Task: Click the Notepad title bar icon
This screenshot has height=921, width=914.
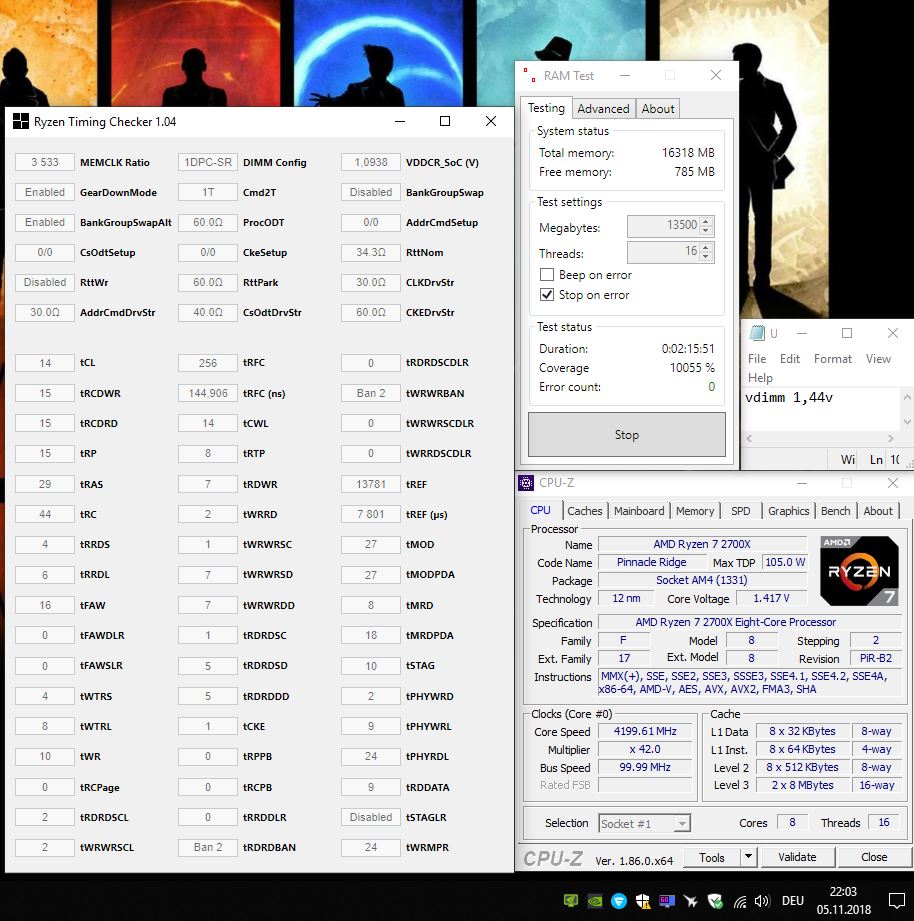Action: [x=757, y=333]
